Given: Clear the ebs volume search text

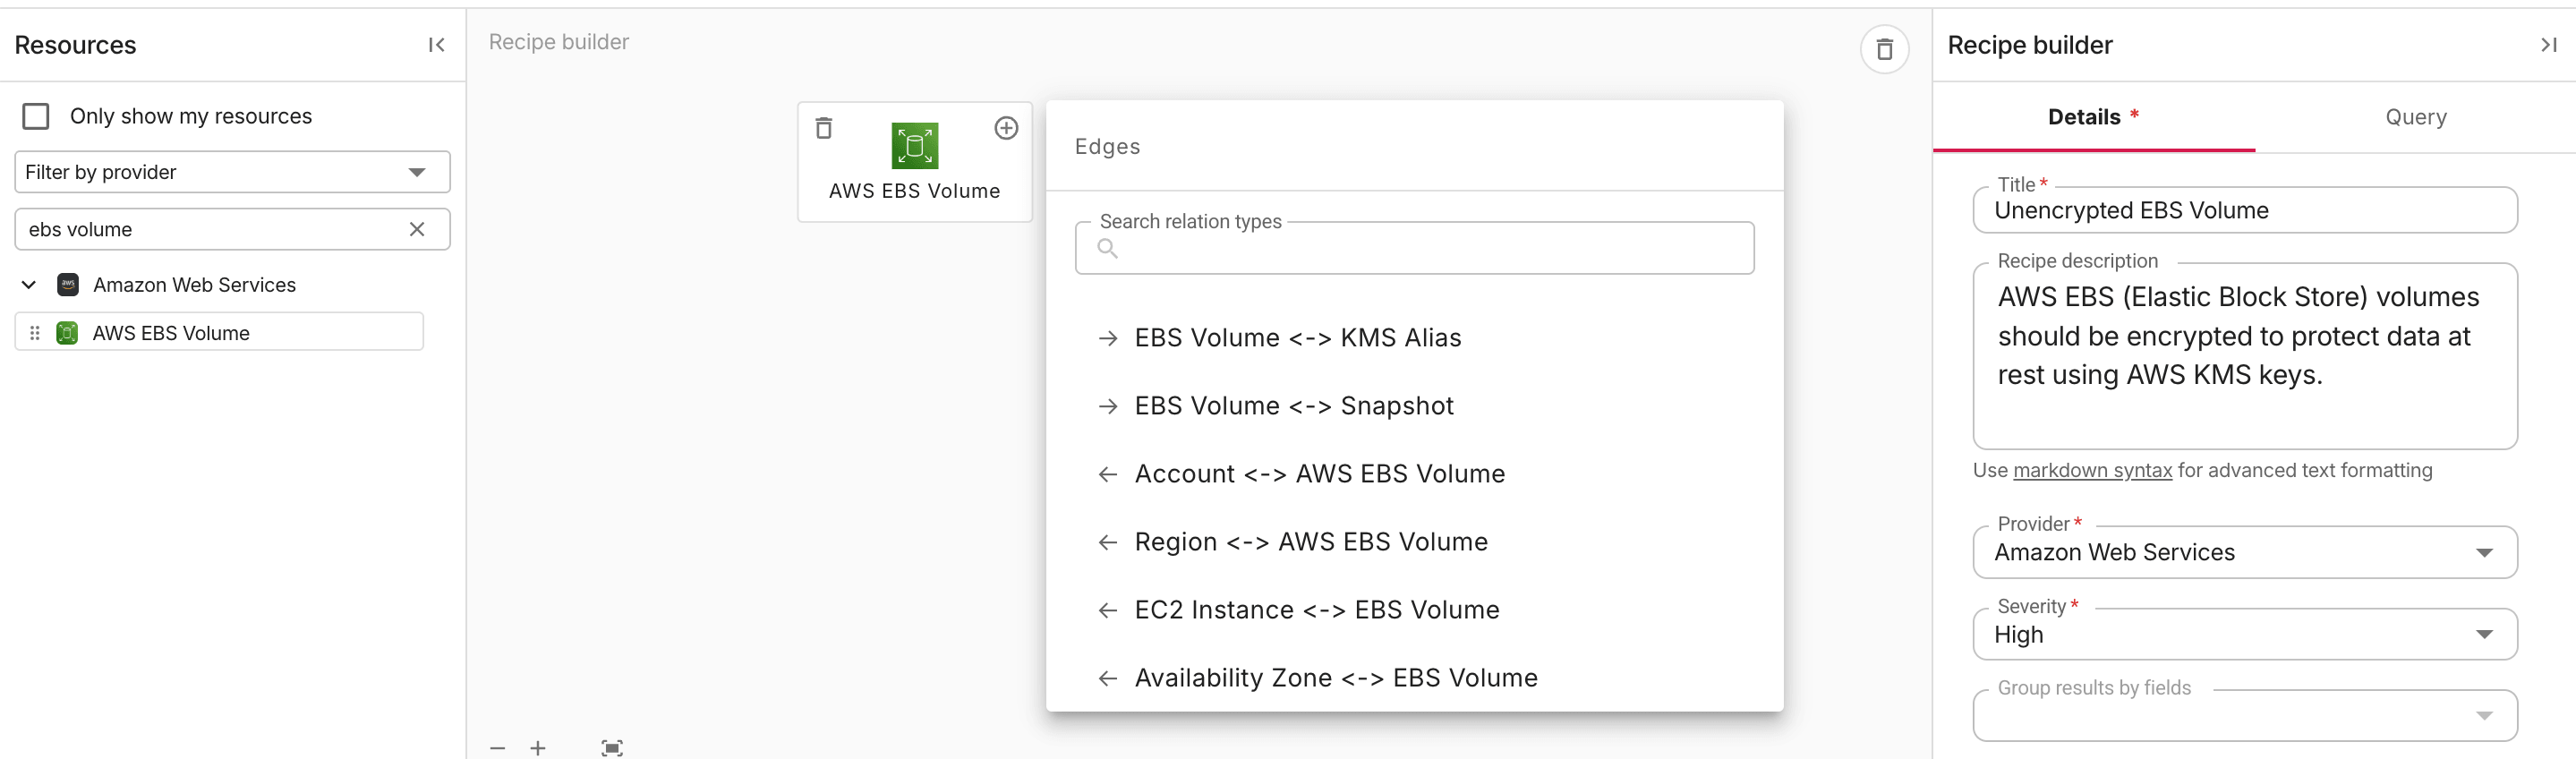Looking at the screenshot, I should pyautogui.click(x=417, y=229).
